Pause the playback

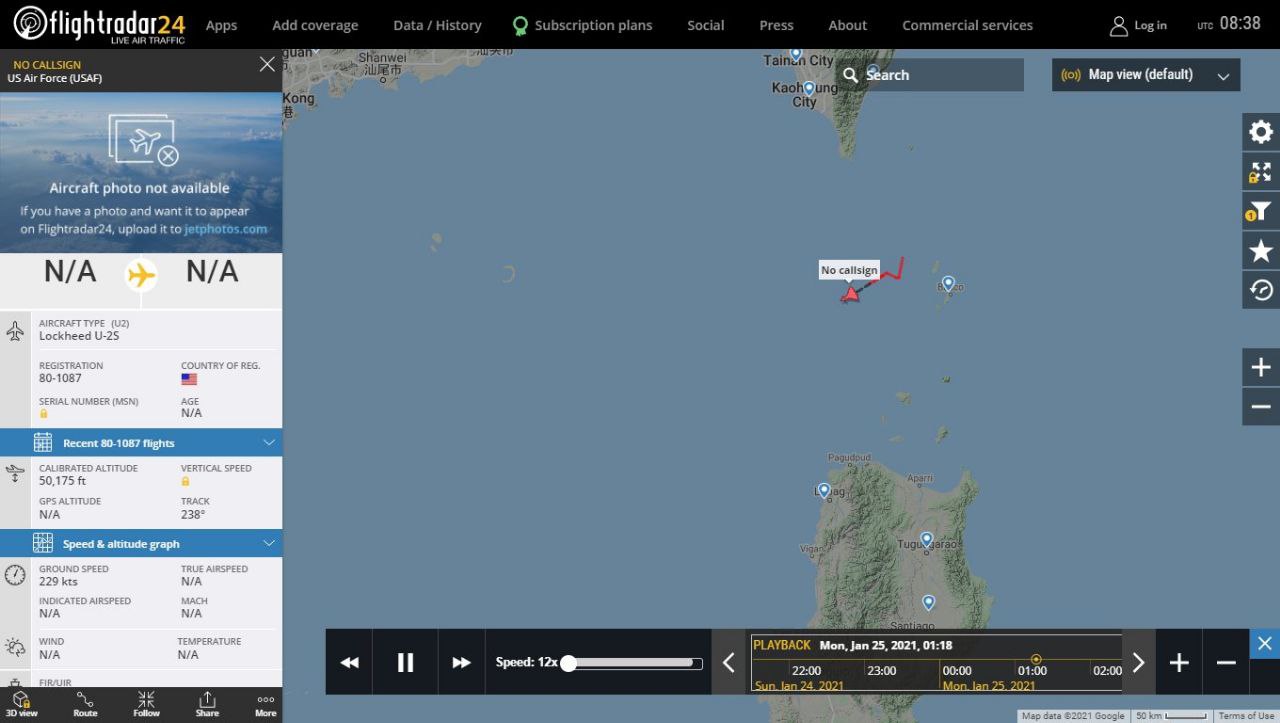pos(405,662)
